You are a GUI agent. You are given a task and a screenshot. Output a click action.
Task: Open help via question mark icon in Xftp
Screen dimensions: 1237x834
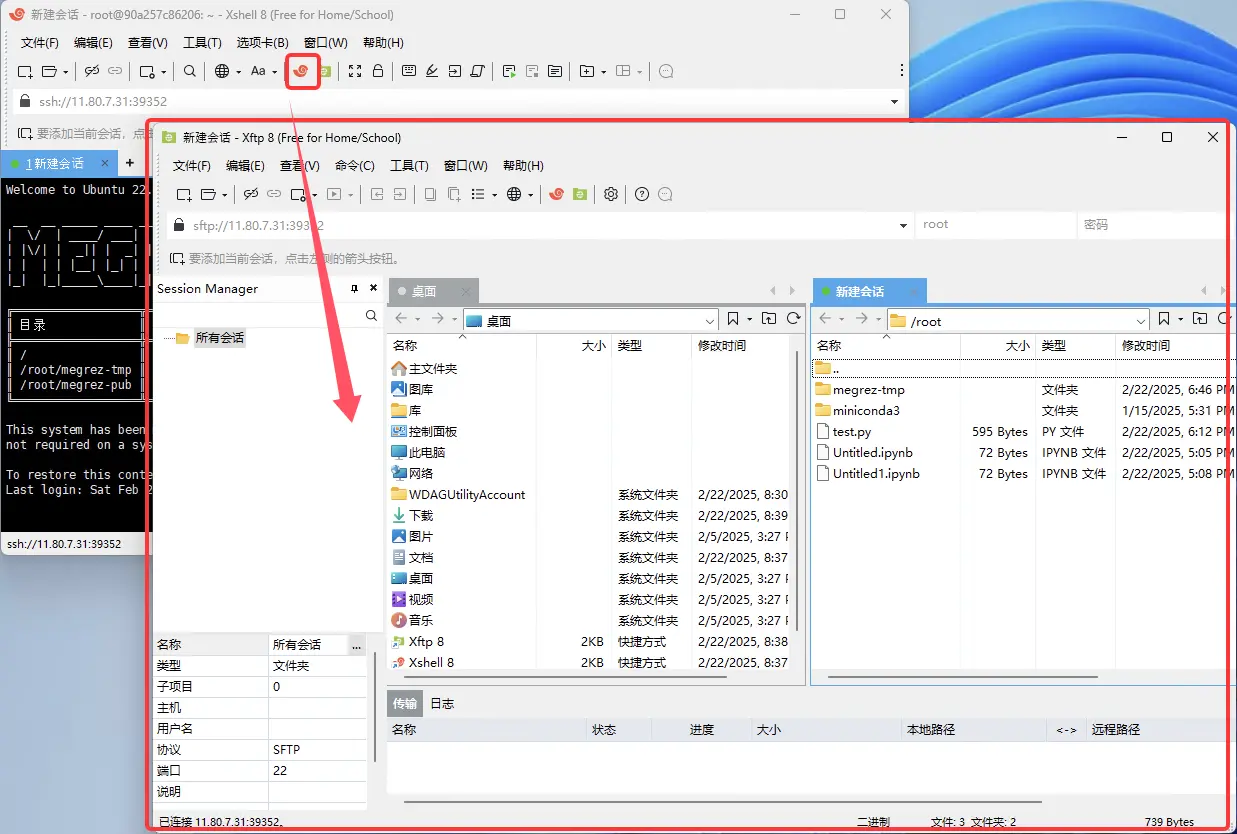coord(640,194)
